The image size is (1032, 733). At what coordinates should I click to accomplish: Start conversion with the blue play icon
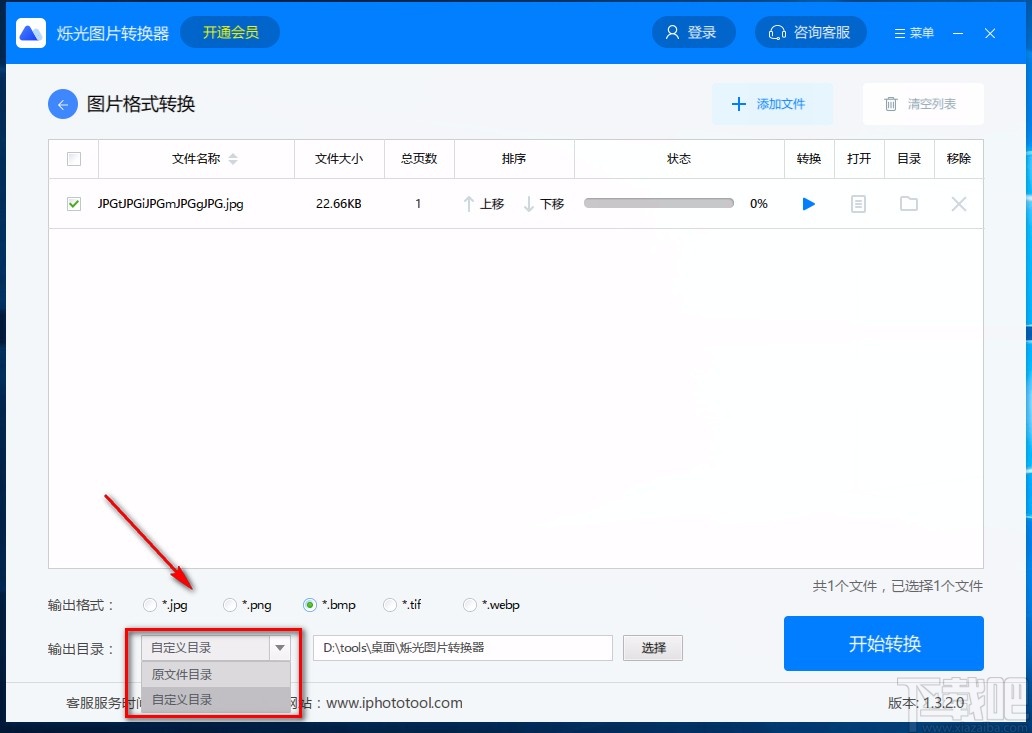point(809,203)
